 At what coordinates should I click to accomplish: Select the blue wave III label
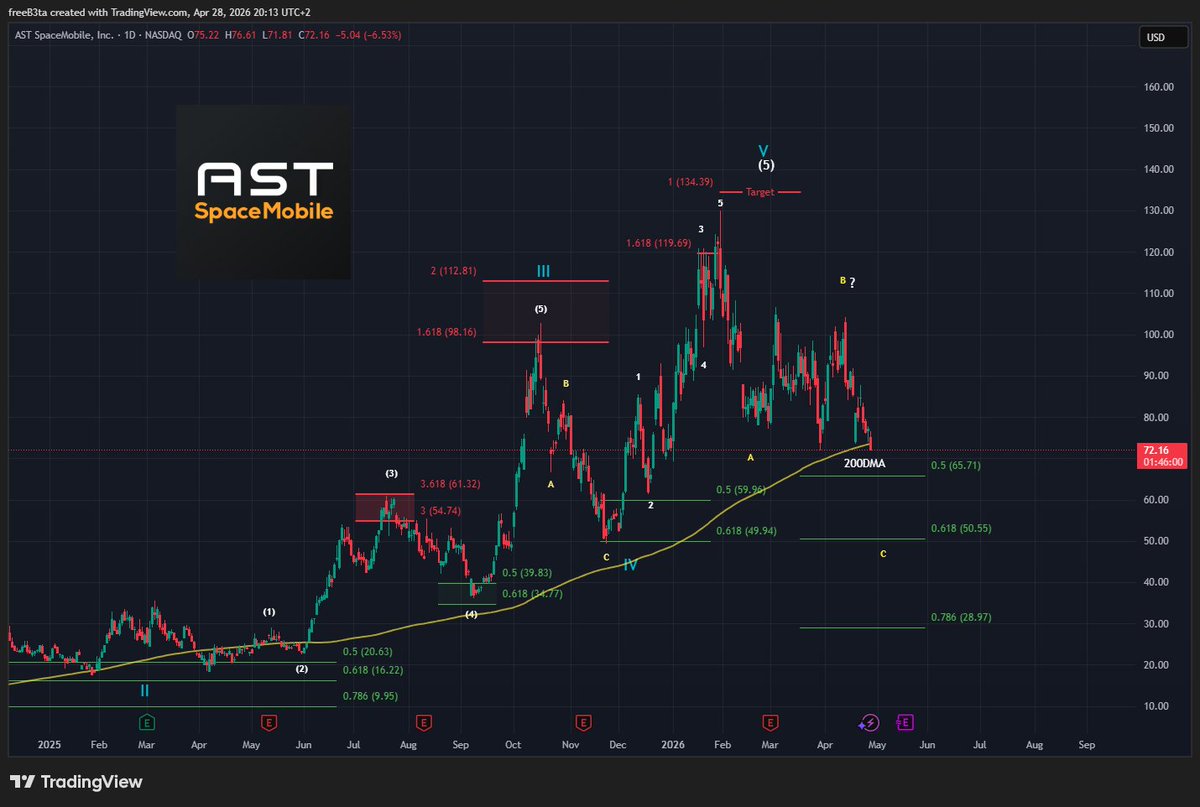543,271
